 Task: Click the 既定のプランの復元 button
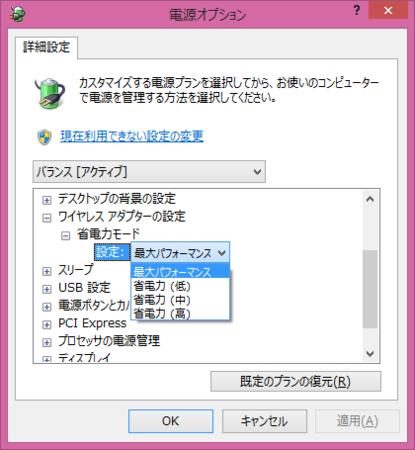click(x=295, y=382)
